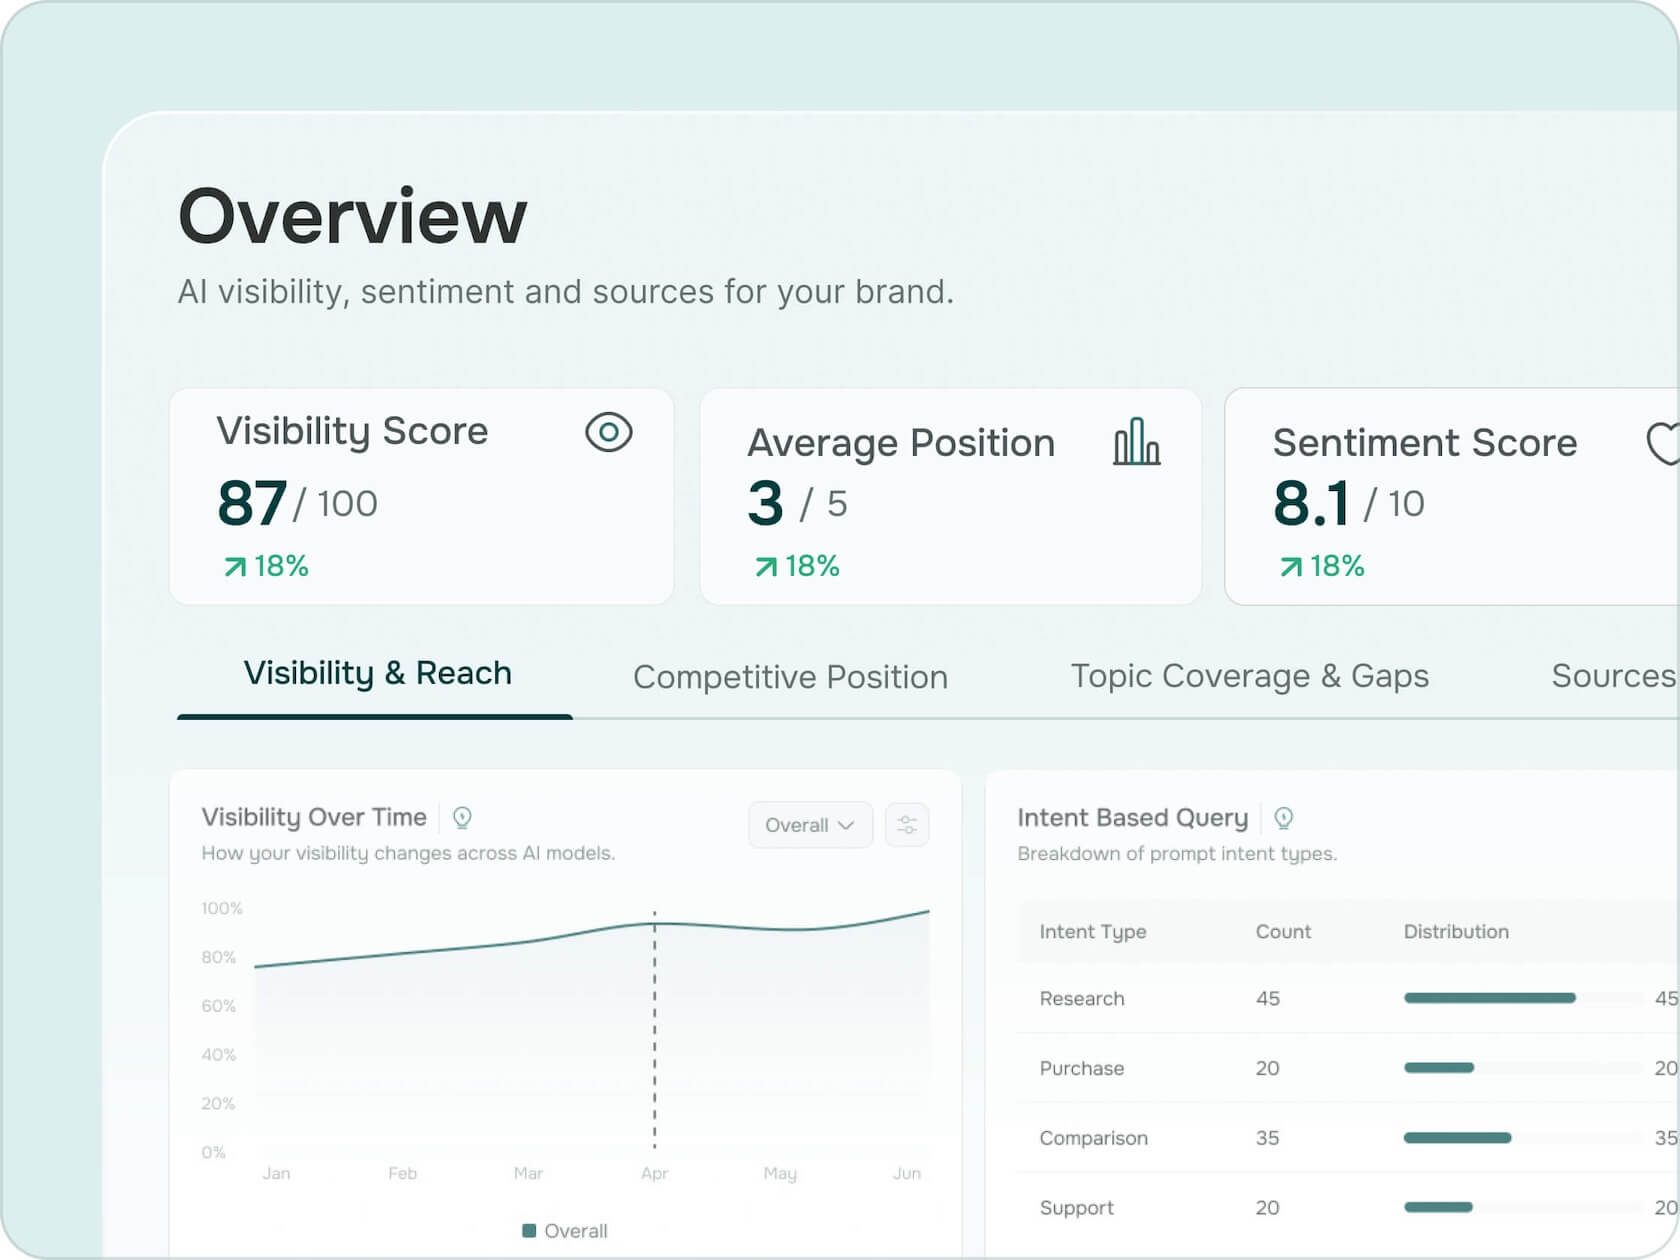This screenshot has height=1260, width=1680.
Task: Open the Topic Coverage & Gaps tab
Action: click(x=1249, y=676)
